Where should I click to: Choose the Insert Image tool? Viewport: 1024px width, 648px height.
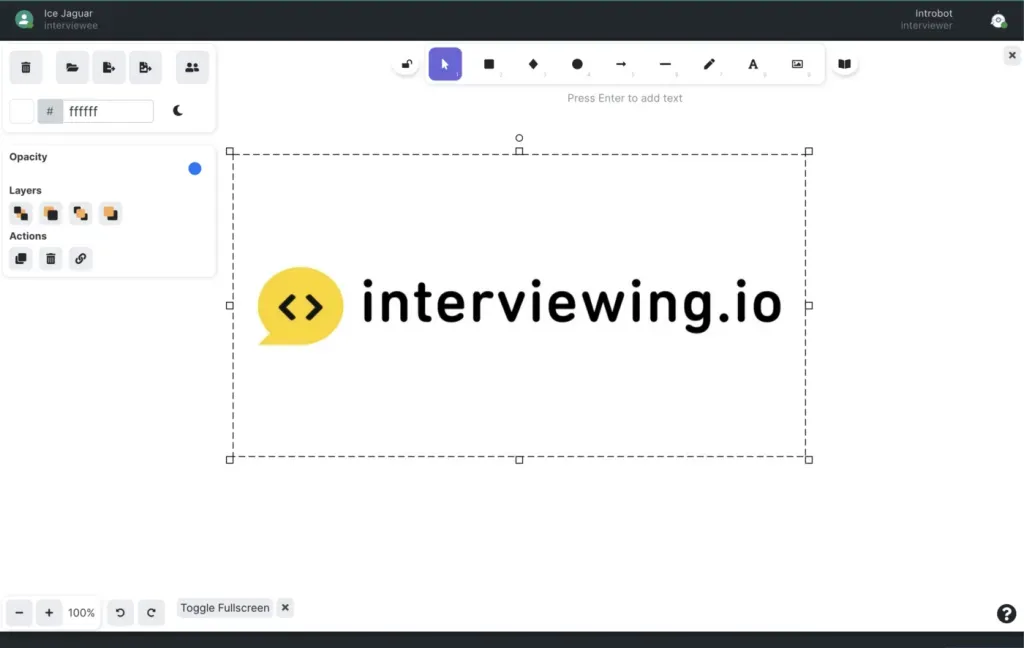[797, 64]
